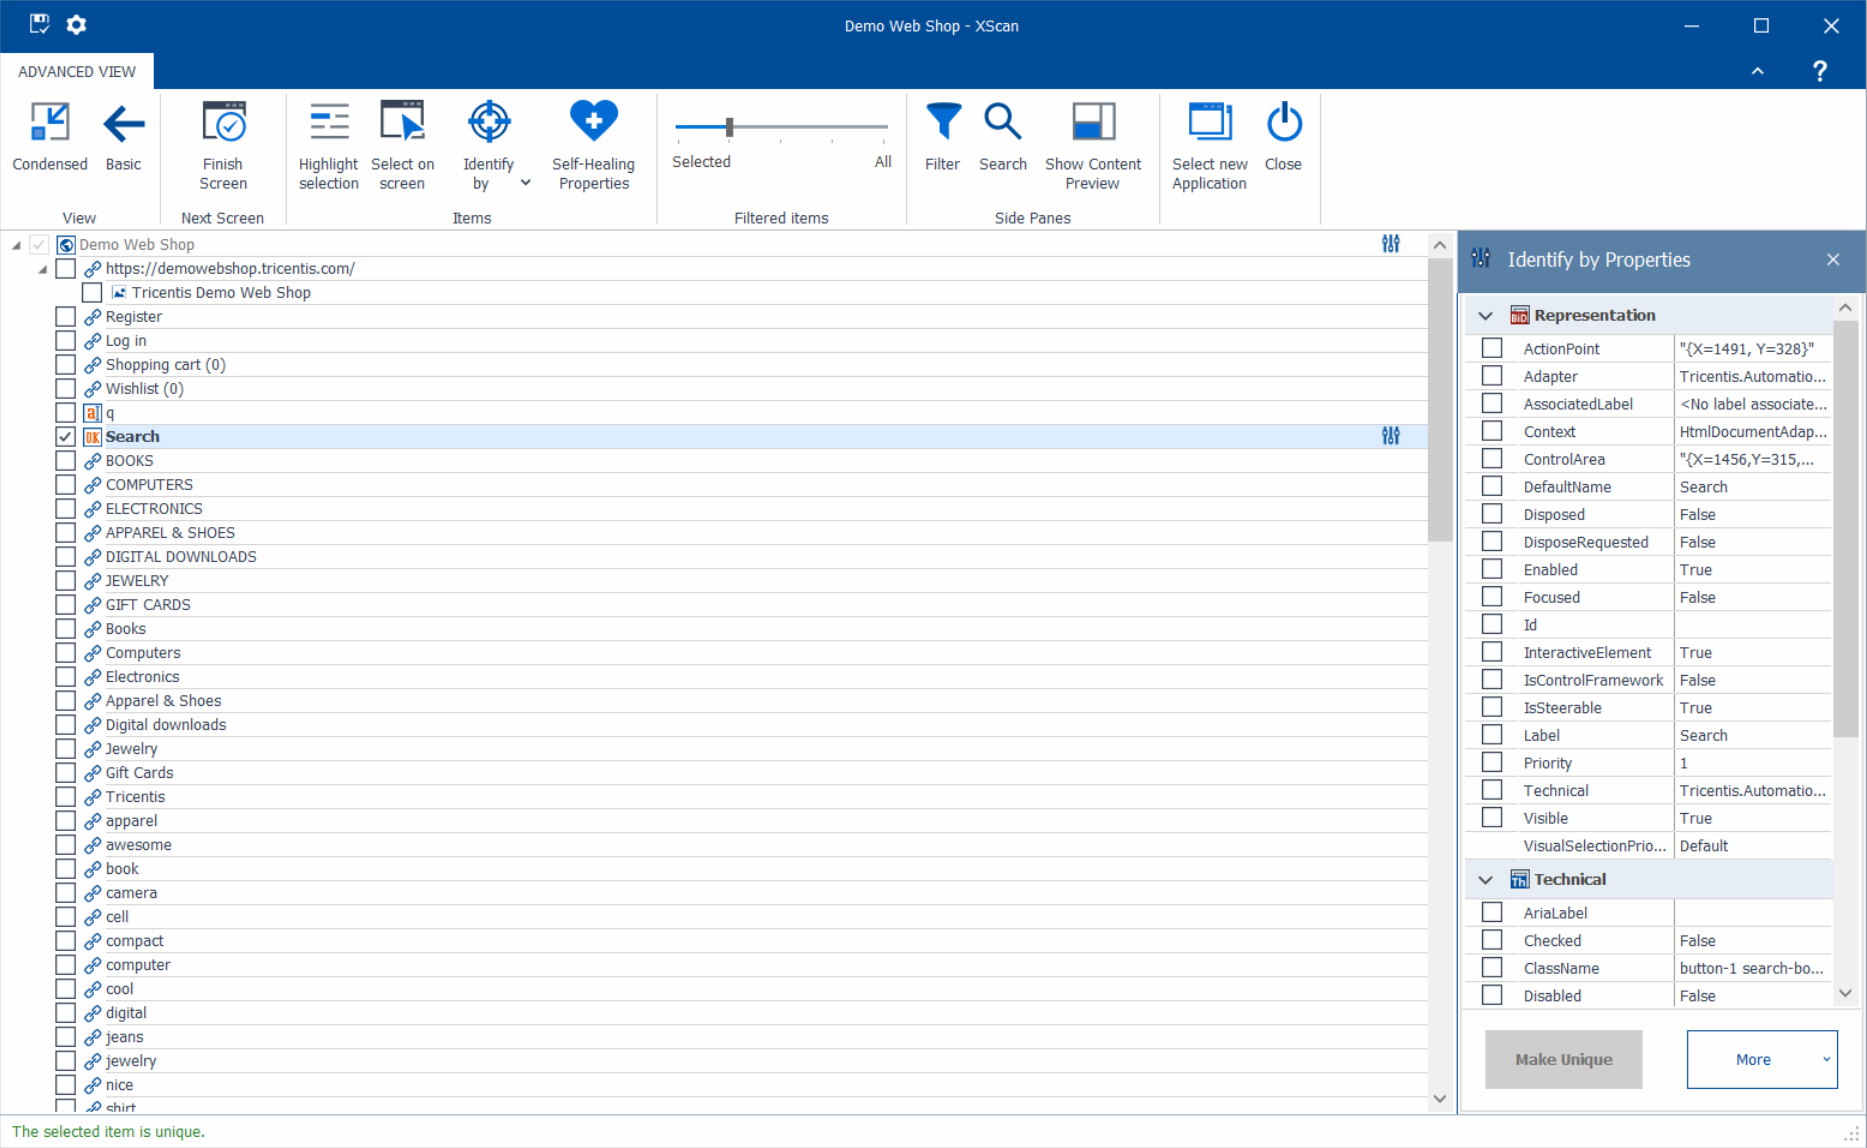Screen dimensions: 1867x1148
Task: Click the Condensed view icon
Action: 49,124
